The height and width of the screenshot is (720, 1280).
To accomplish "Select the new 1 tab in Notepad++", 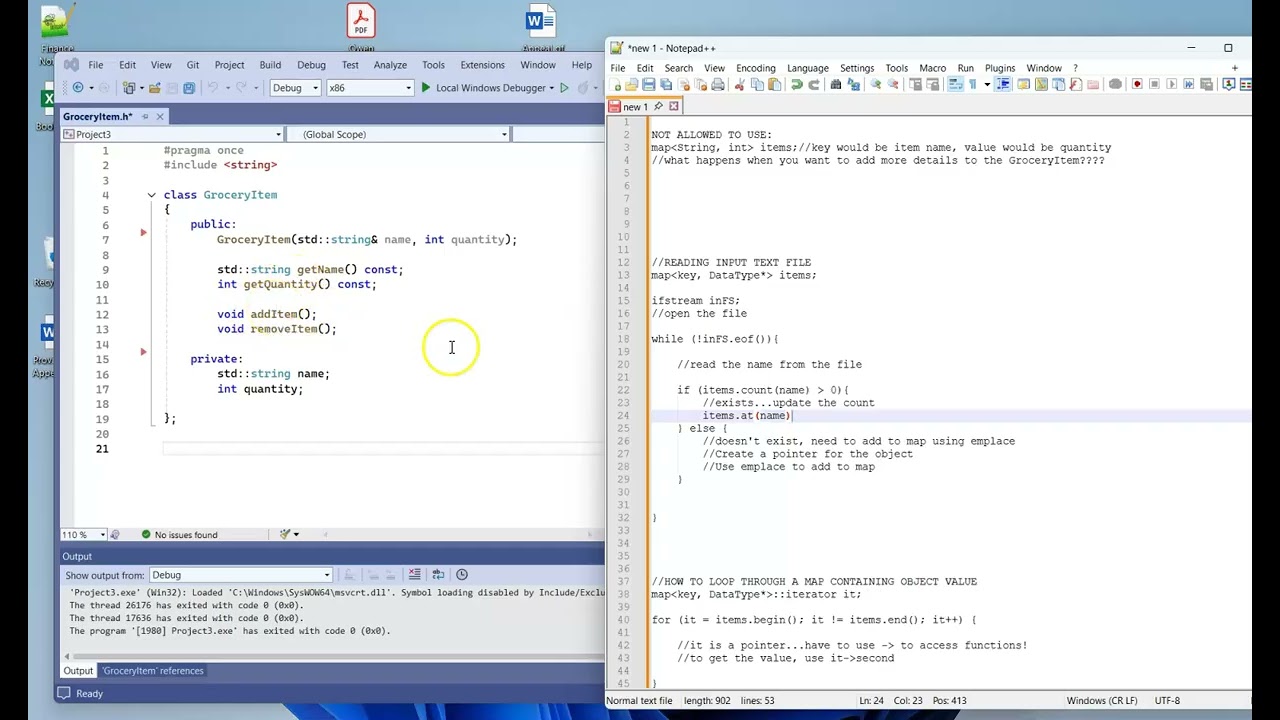I will click(x=636, y=107).
